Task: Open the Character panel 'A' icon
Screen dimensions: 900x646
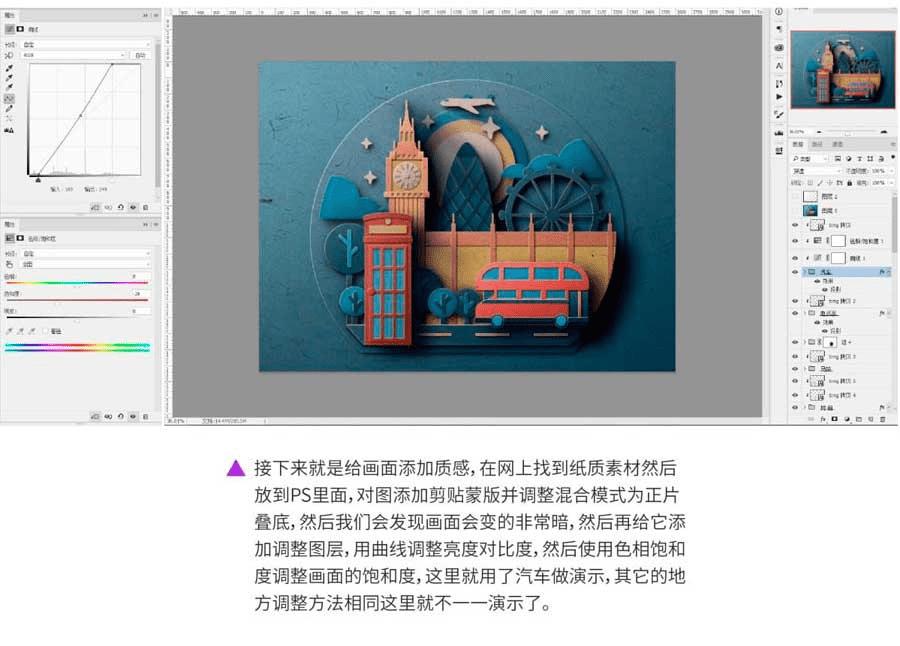Action: coord(779,66)
